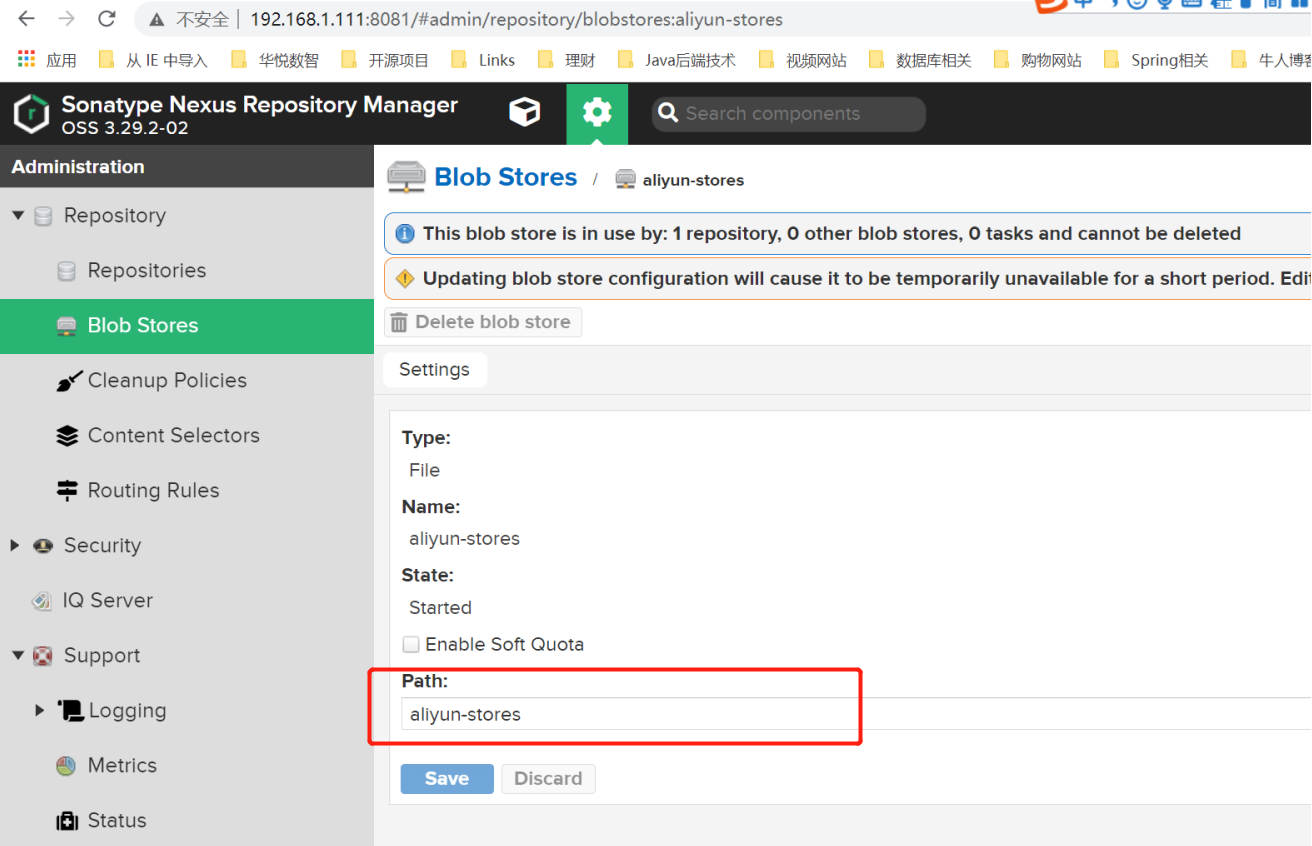1312x846 pixels.
Task: Click the Repository database icon in tree
Action: [x=43, y=216]
